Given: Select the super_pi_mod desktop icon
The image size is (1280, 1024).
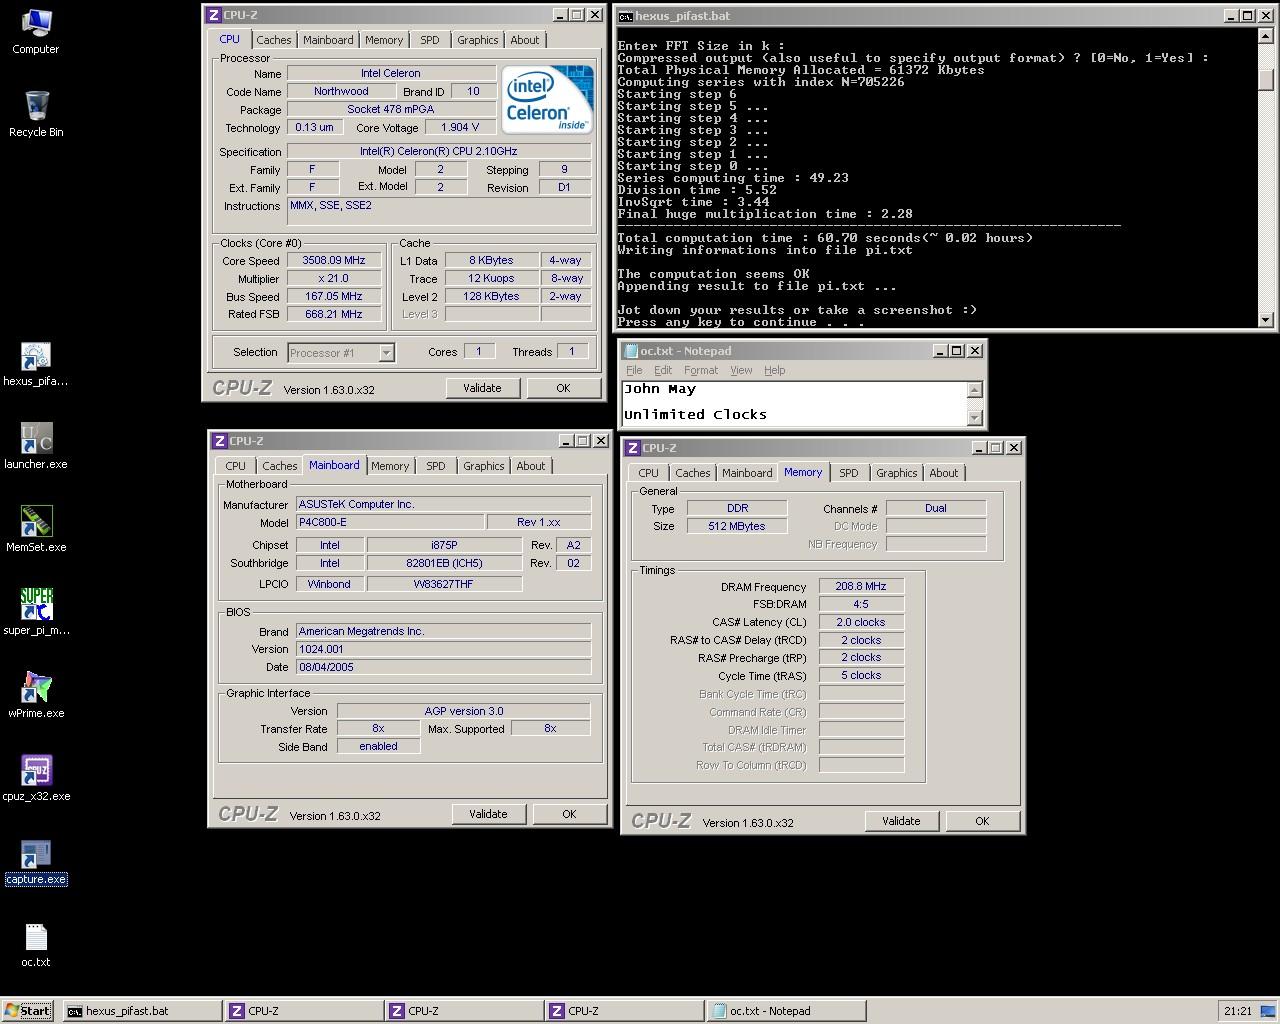Looking at the screenshot, I should pyautogui.click(x=36, y=612).
